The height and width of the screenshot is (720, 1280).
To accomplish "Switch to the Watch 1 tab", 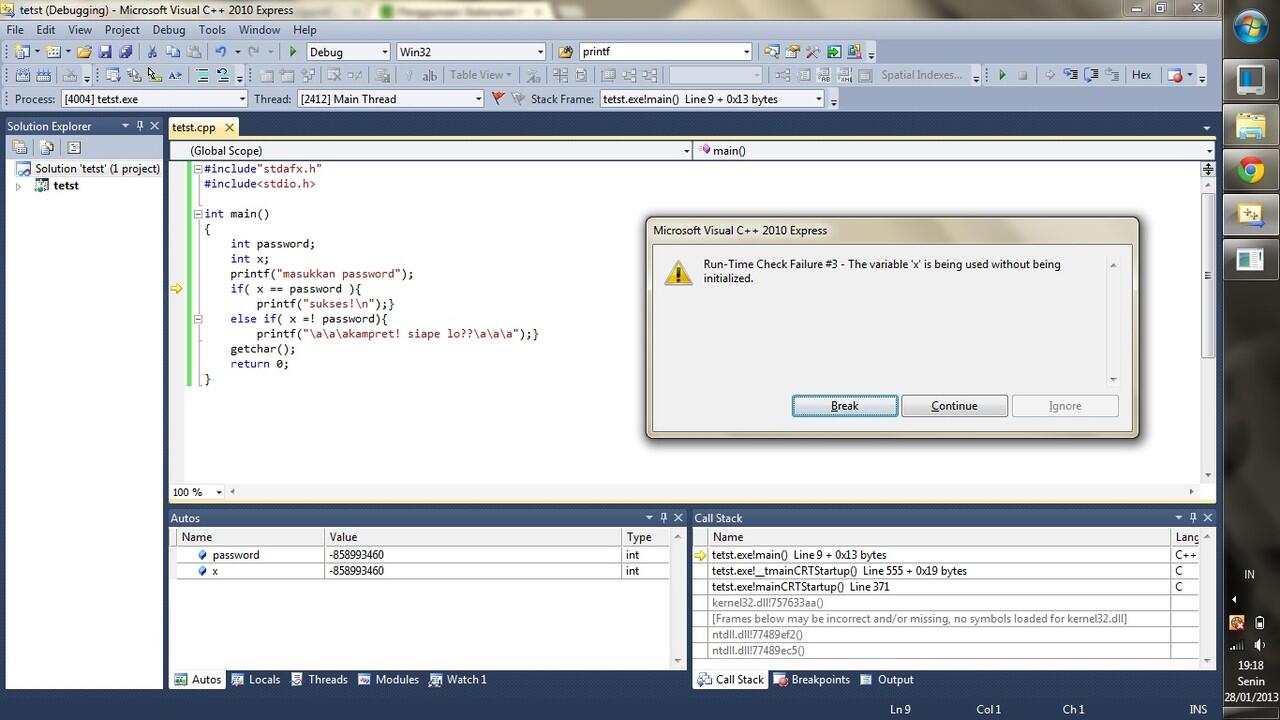I will (457, 679).
